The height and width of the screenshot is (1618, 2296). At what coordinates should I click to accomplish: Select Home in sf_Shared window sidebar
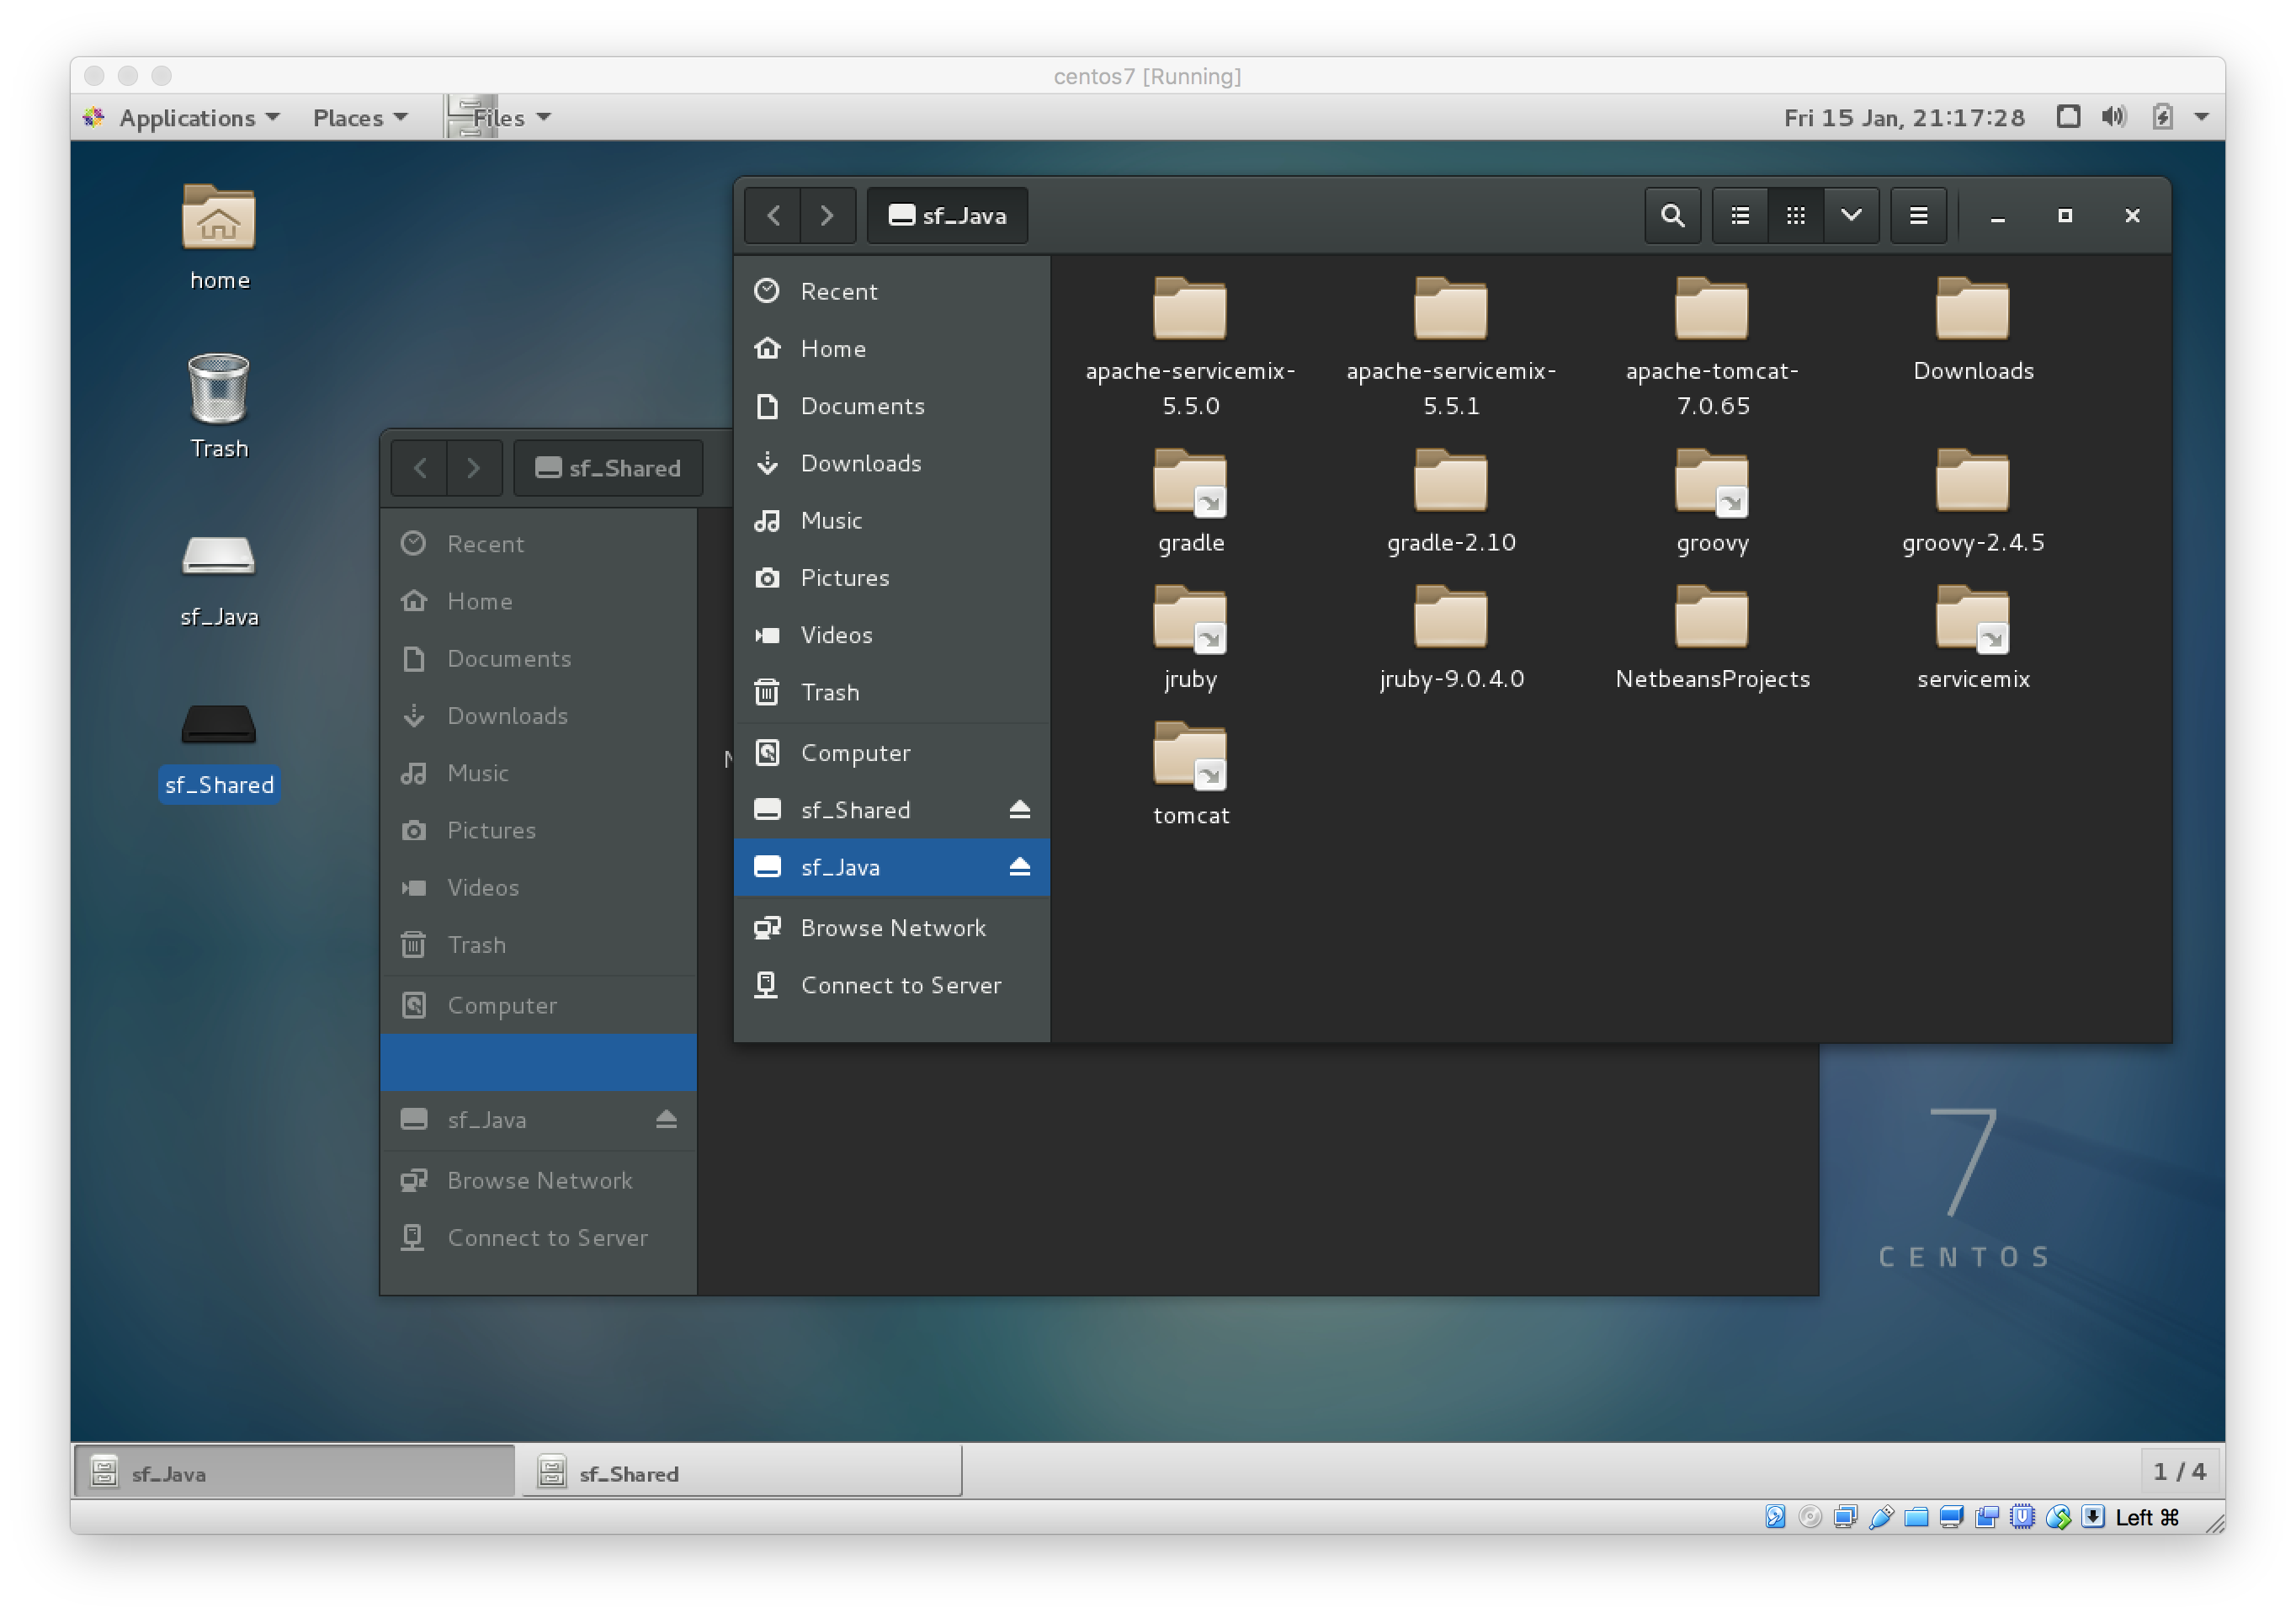538,600
